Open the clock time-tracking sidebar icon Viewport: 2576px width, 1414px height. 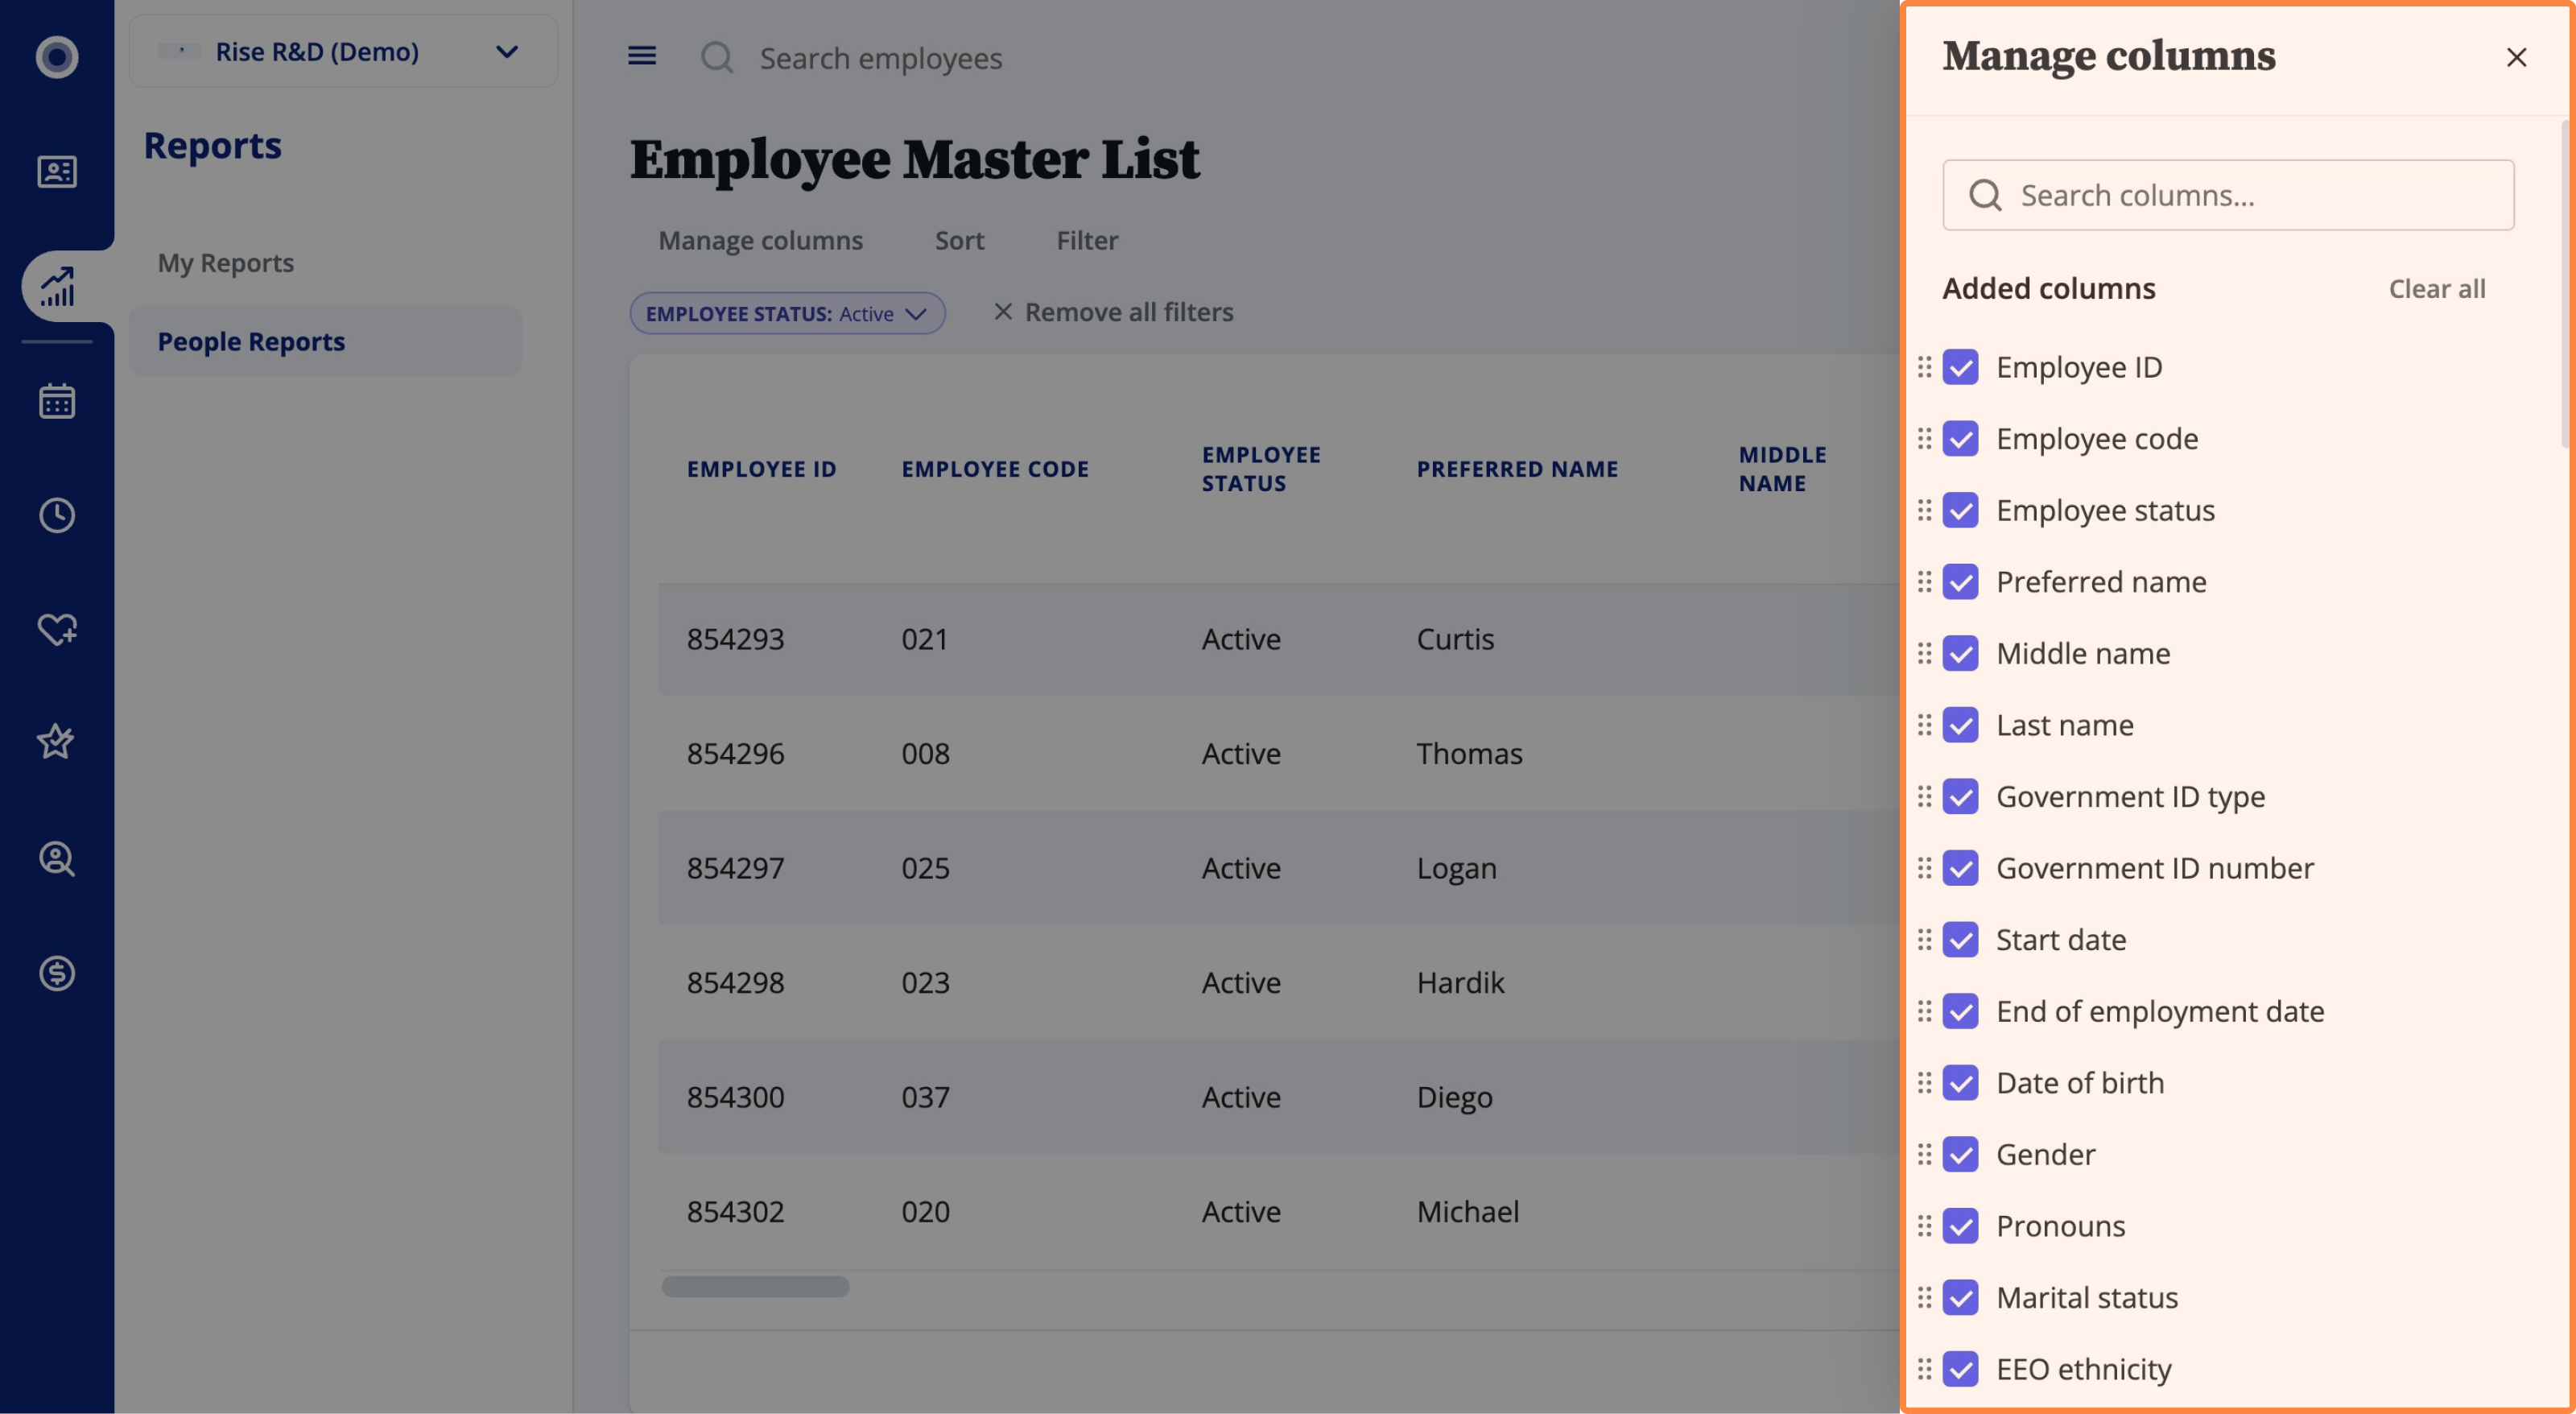coord(57,515)
